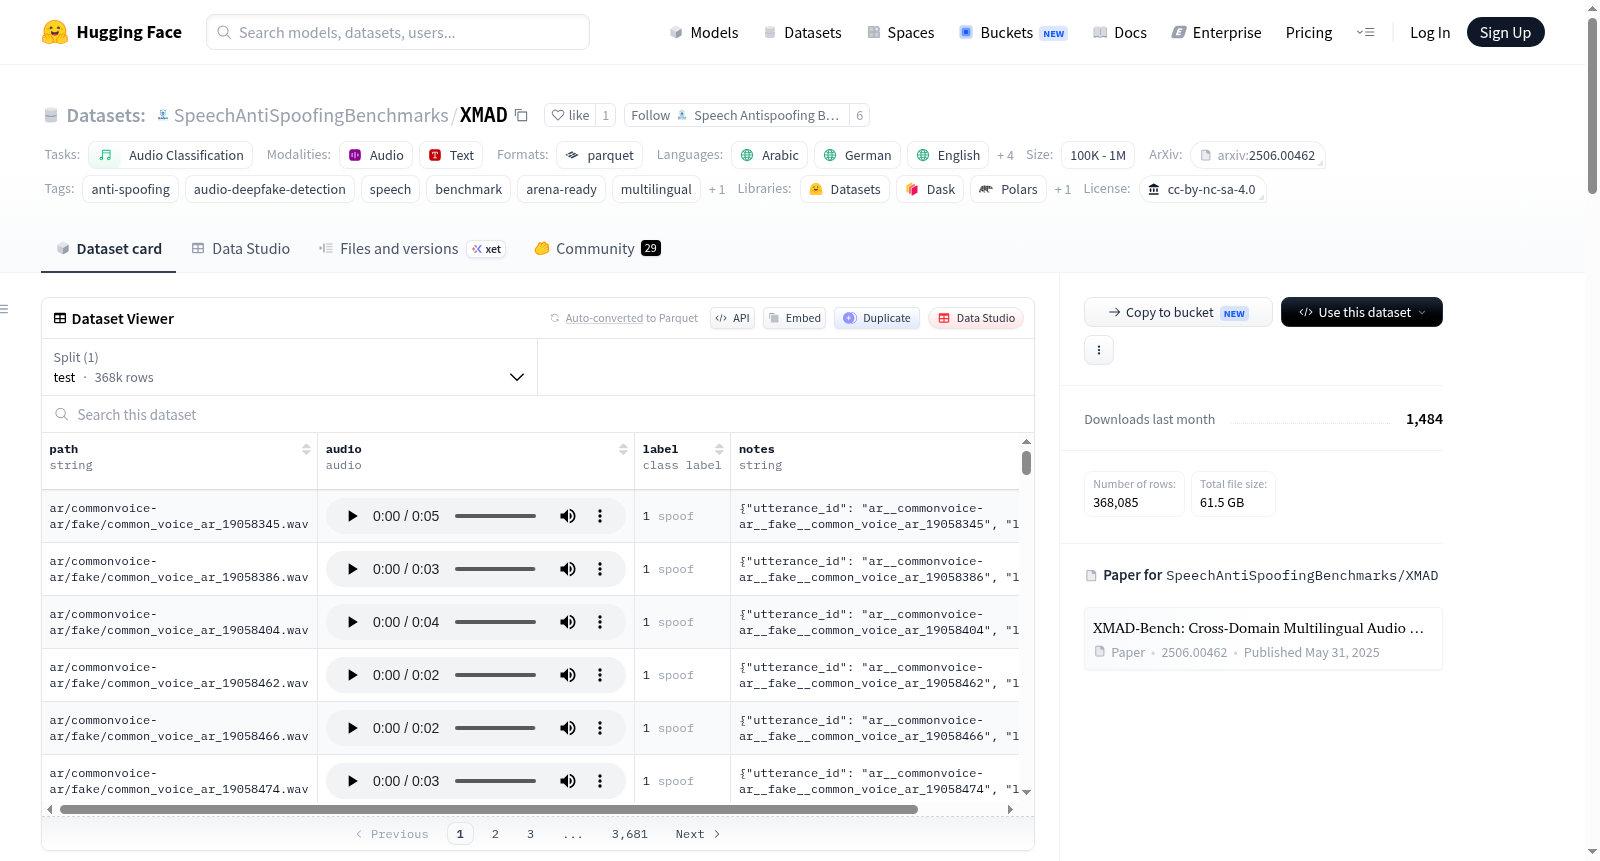Mute audio in common_voice_ar_19058404 row
The image size is (1600, 861).
568,622
